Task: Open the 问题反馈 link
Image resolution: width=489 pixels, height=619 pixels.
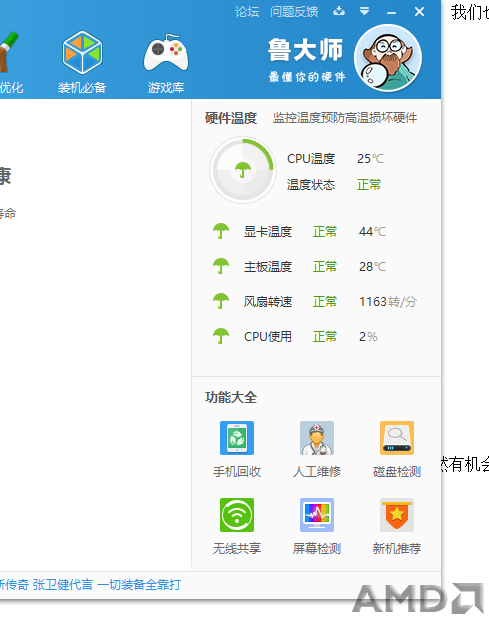Action: tap(294, 12)
